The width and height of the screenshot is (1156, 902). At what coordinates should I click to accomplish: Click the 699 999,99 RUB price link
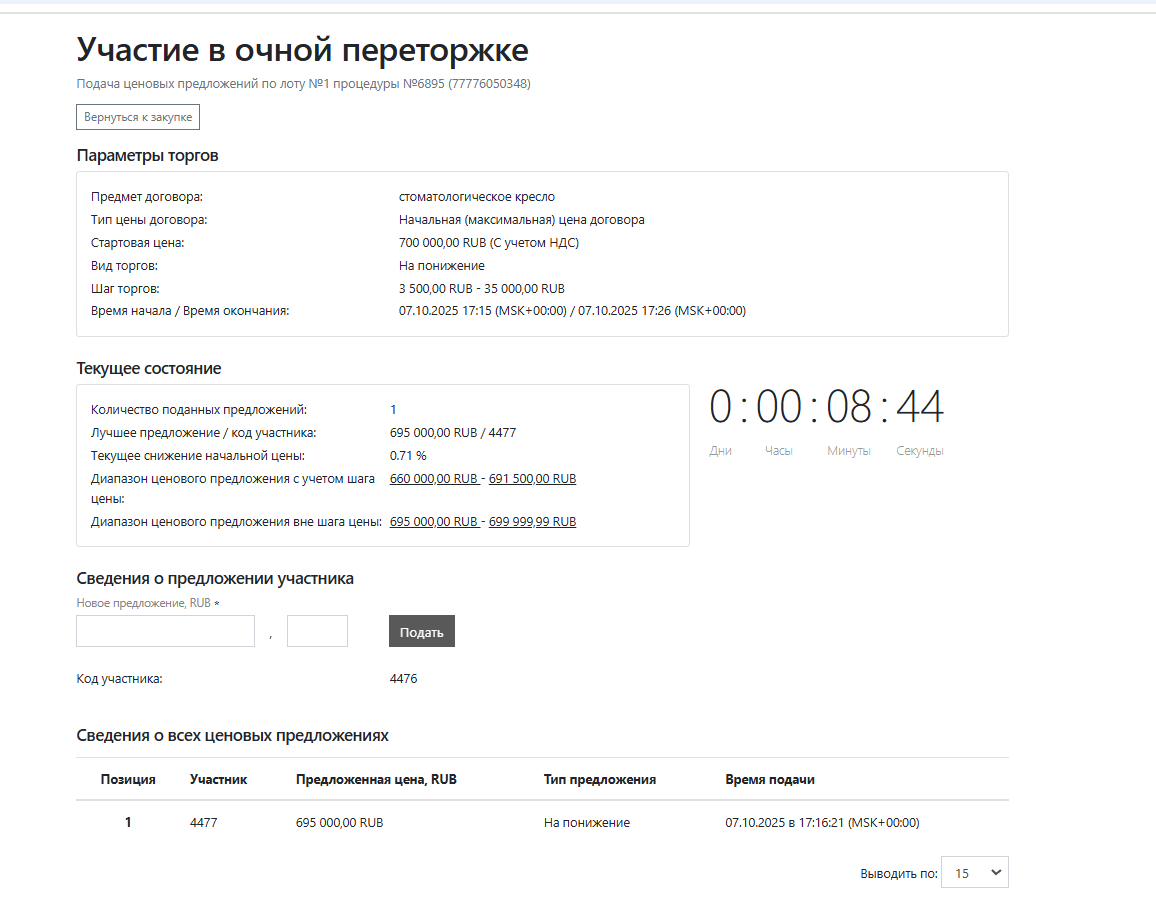[x=532, y=522]
